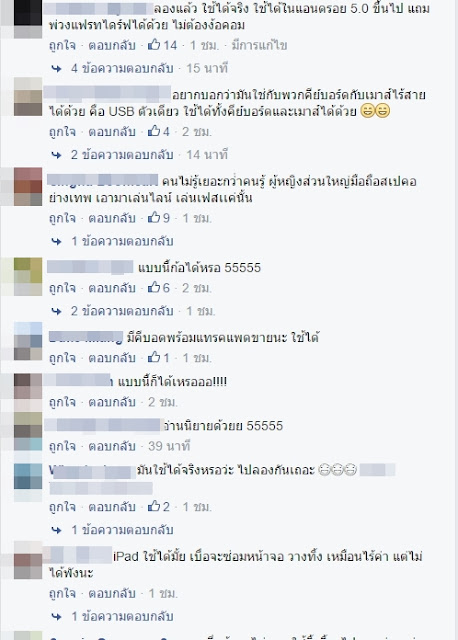Like the อ่านนิยายด้วยย 55555 comment
The height and width of the screenshot is (640, 458).
(62, 446)
